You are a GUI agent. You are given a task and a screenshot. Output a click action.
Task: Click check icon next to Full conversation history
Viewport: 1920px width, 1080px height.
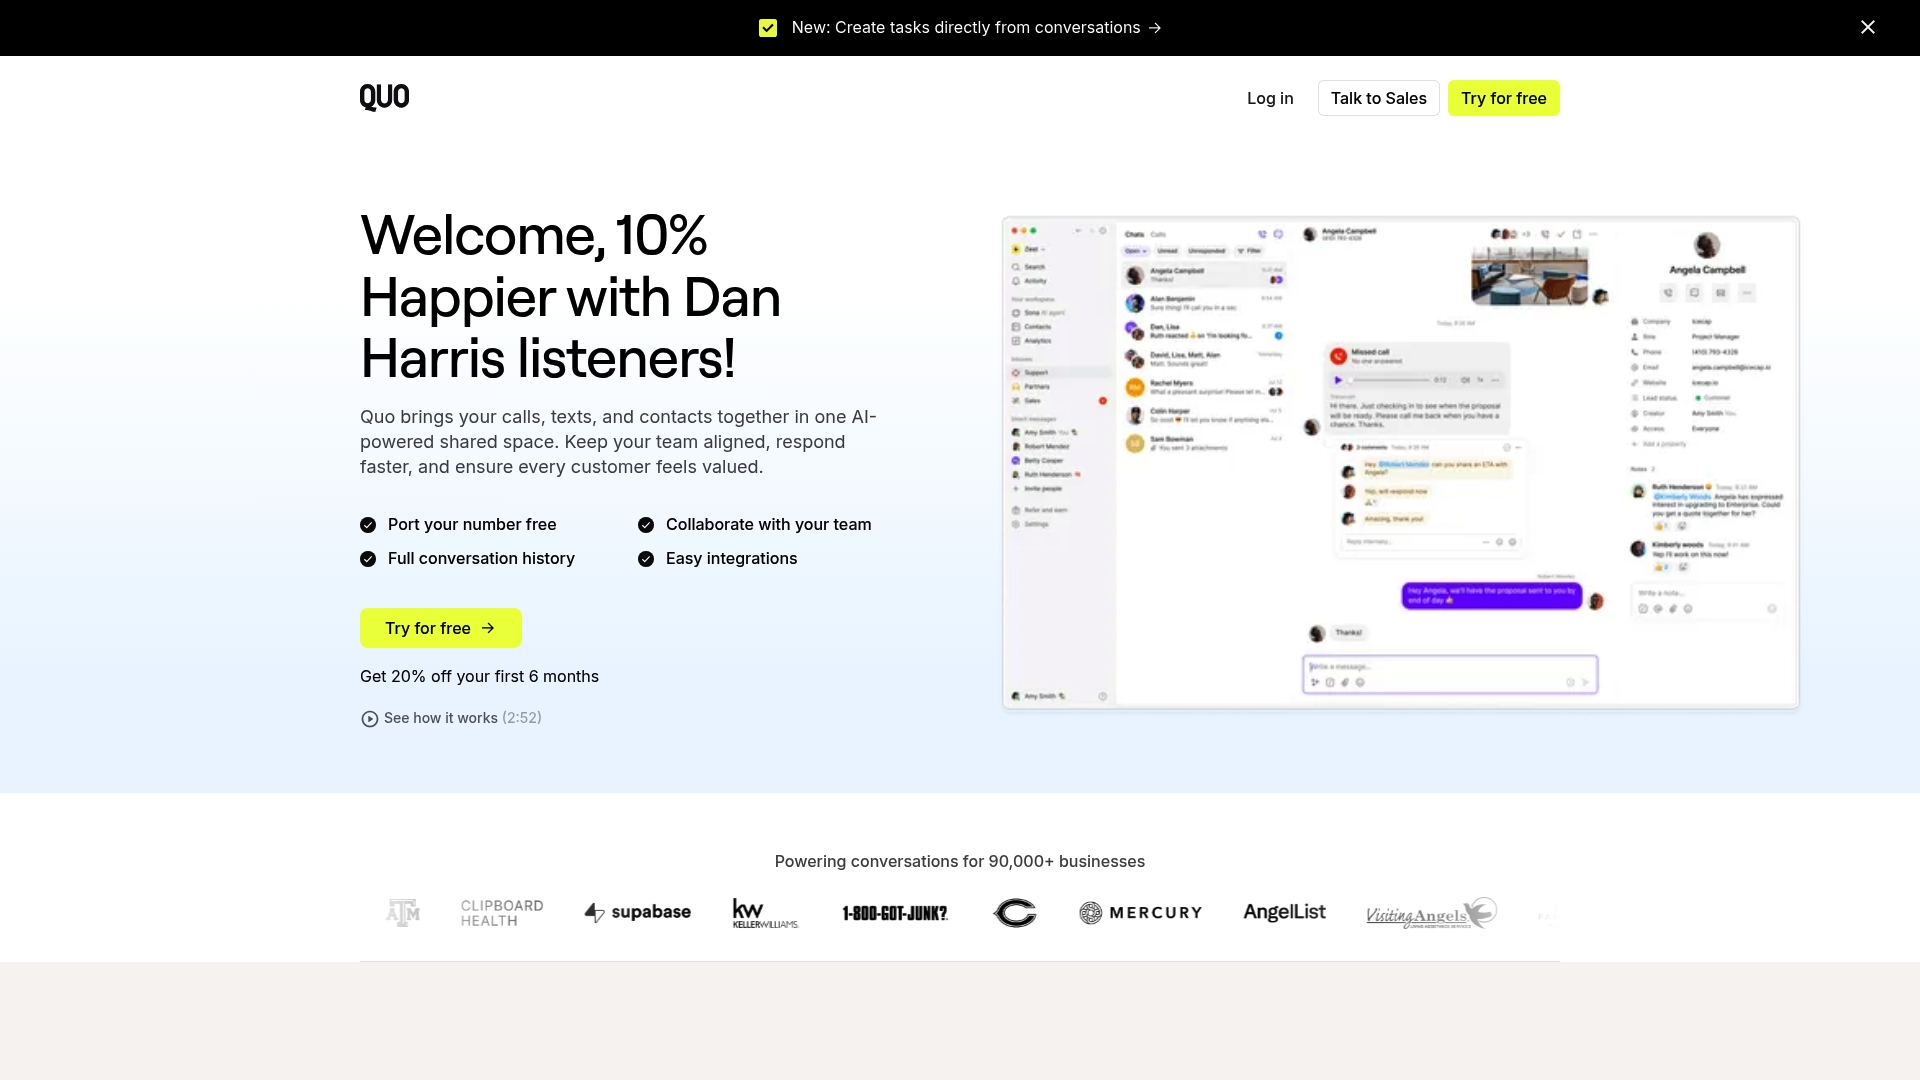(368, 559)
